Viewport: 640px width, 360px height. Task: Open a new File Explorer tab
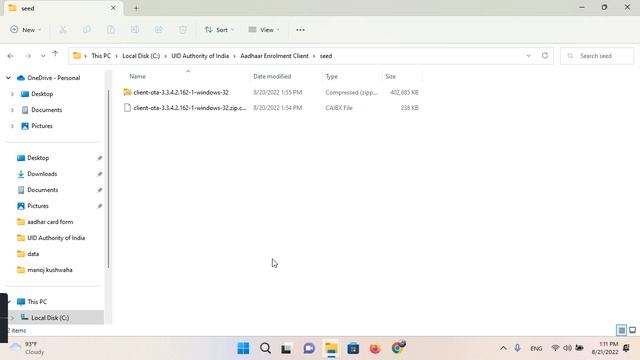136,8
